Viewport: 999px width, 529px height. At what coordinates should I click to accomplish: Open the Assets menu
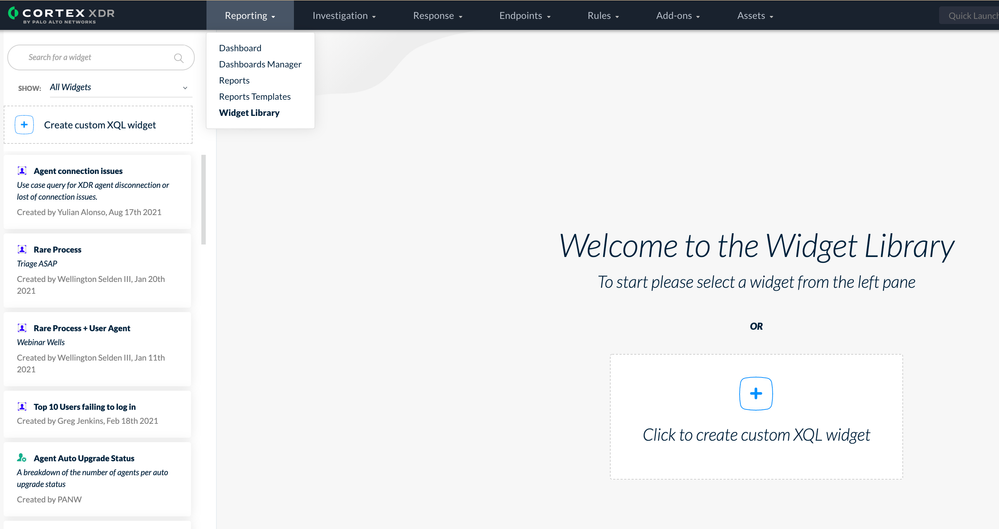pos(755,15)
